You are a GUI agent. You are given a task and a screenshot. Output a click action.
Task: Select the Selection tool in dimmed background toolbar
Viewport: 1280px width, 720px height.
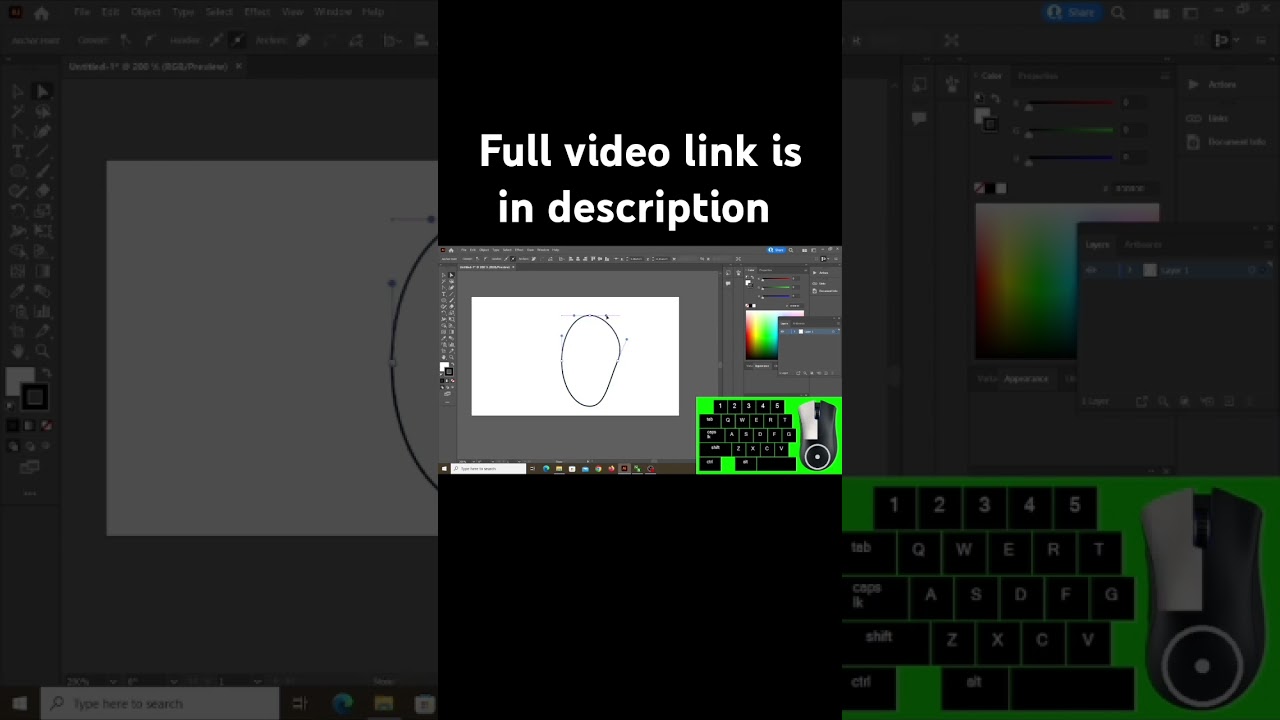[x=18, y=91]
